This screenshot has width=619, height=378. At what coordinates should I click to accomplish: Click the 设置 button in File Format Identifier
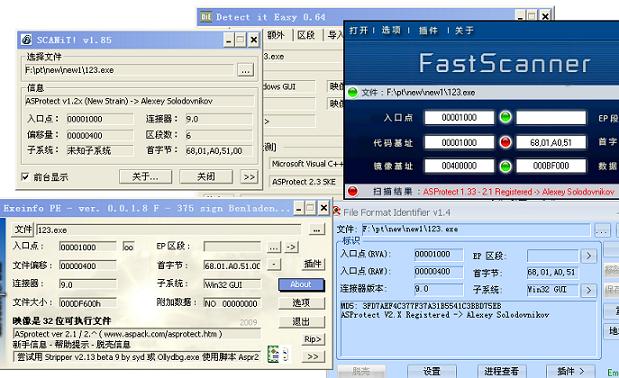pyautogui.click(x=431, y=371)
